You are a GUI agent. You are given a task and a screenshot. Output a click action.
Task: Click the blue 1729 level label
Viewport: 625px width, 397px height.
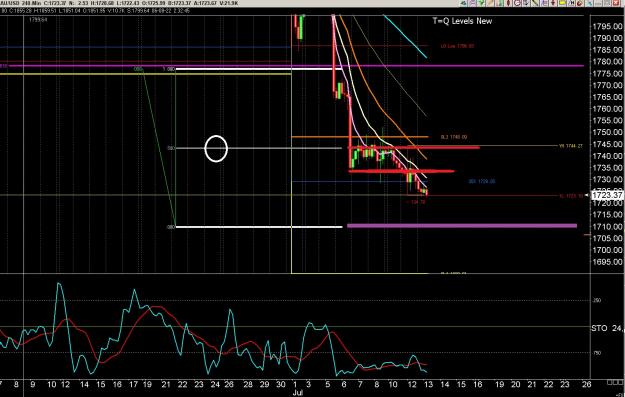coord(482,181)
